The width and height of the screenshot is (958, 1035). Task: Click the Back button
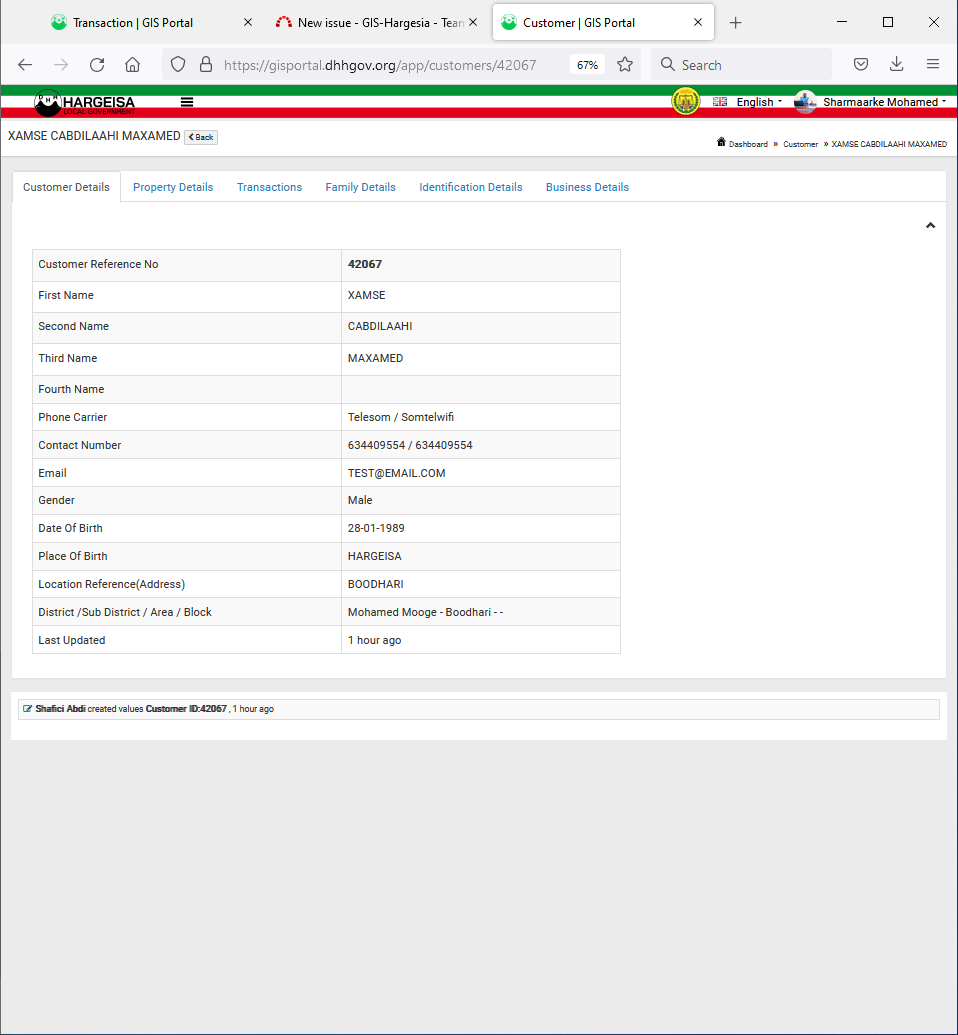[x=201, y=137]
